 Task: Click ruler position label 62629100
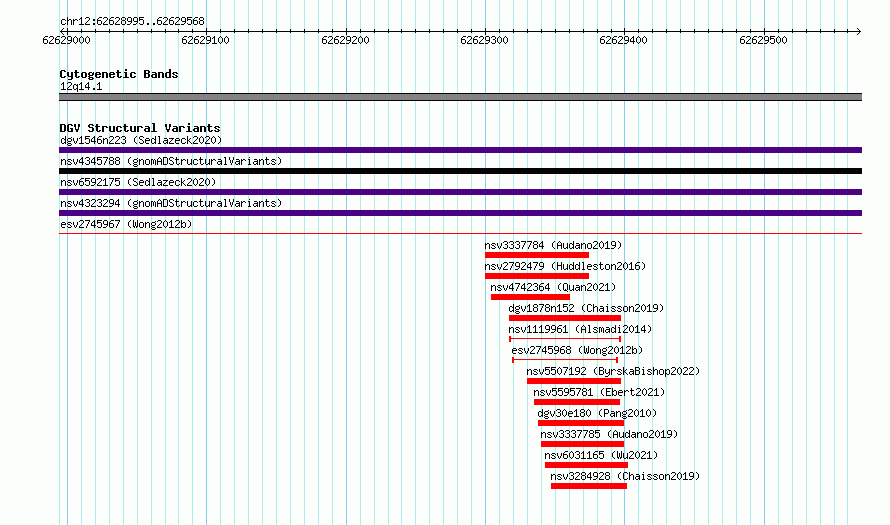coord(205,40)
